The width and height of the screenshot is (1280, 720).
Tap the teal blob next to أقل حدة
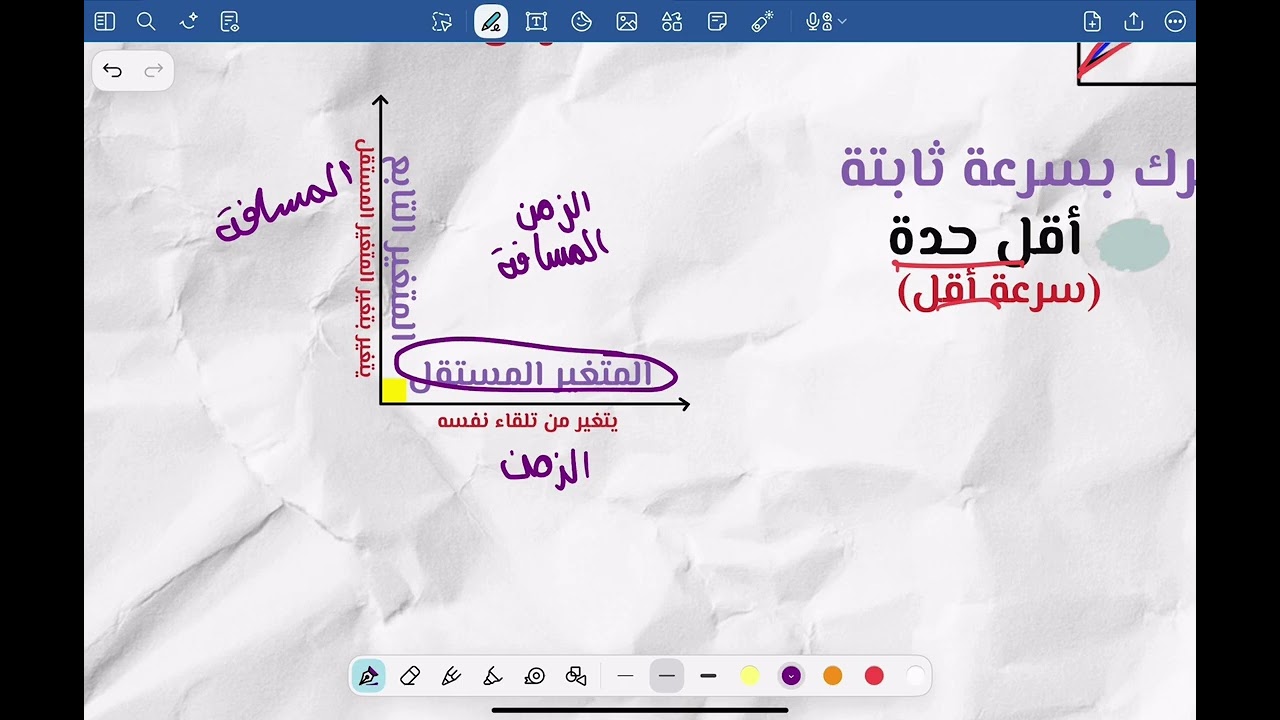pyautogui.click(x=1133, y=246)
